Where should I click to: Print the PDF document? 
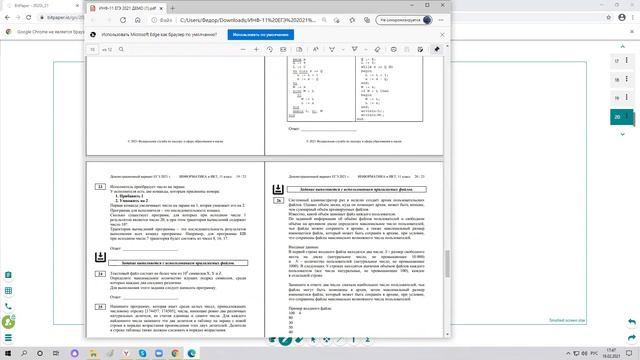(x=393, y=49)
